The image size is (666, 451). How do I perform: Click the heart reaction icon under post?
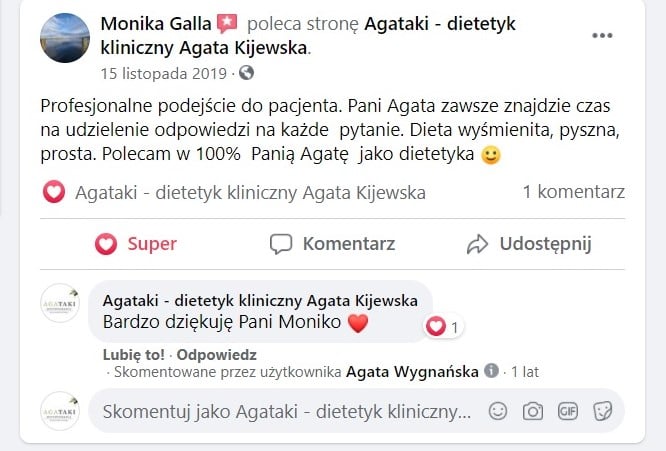(x=54, y=192)
